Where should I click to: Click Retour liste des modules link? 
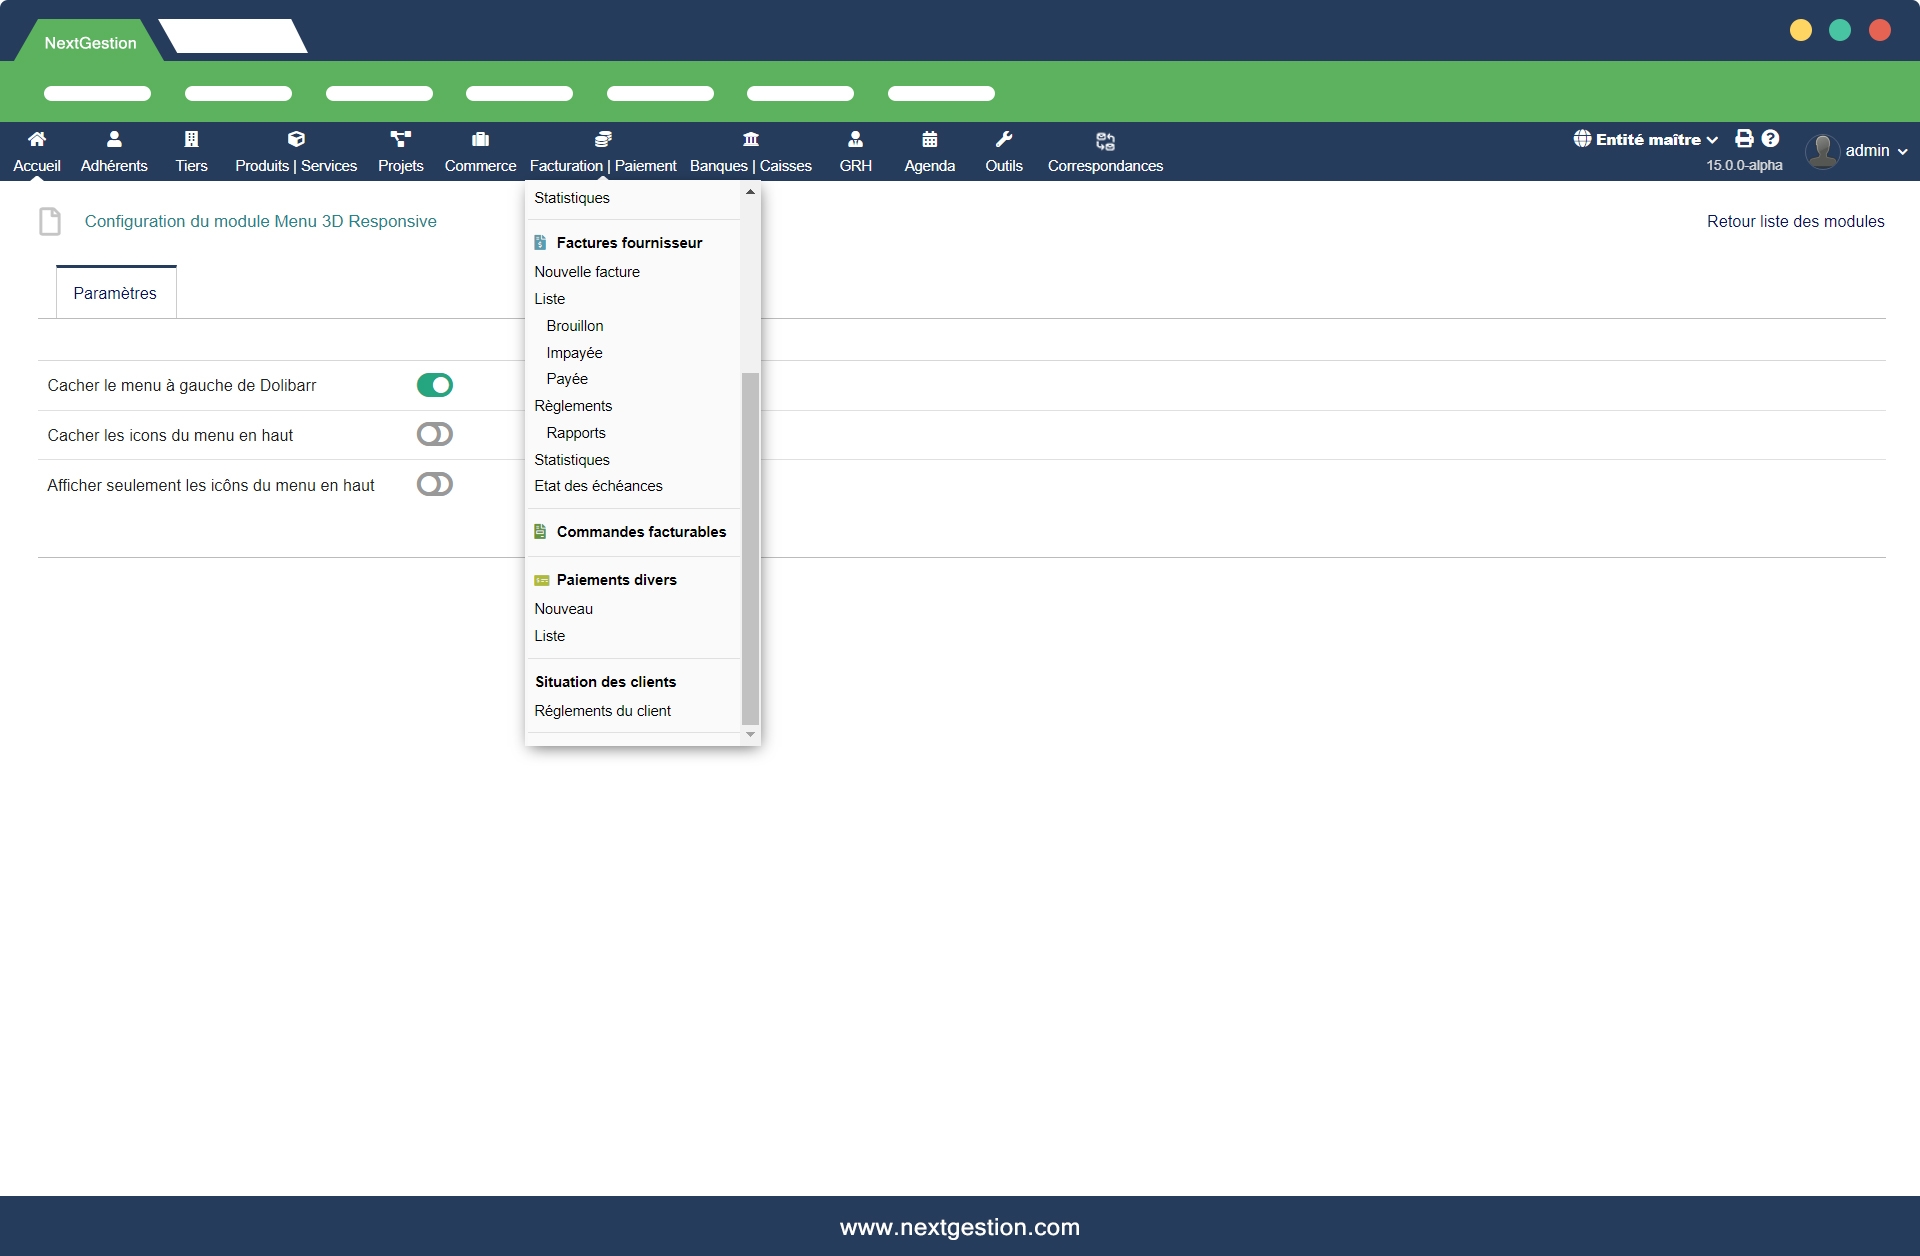click(x=1795, y=221)
